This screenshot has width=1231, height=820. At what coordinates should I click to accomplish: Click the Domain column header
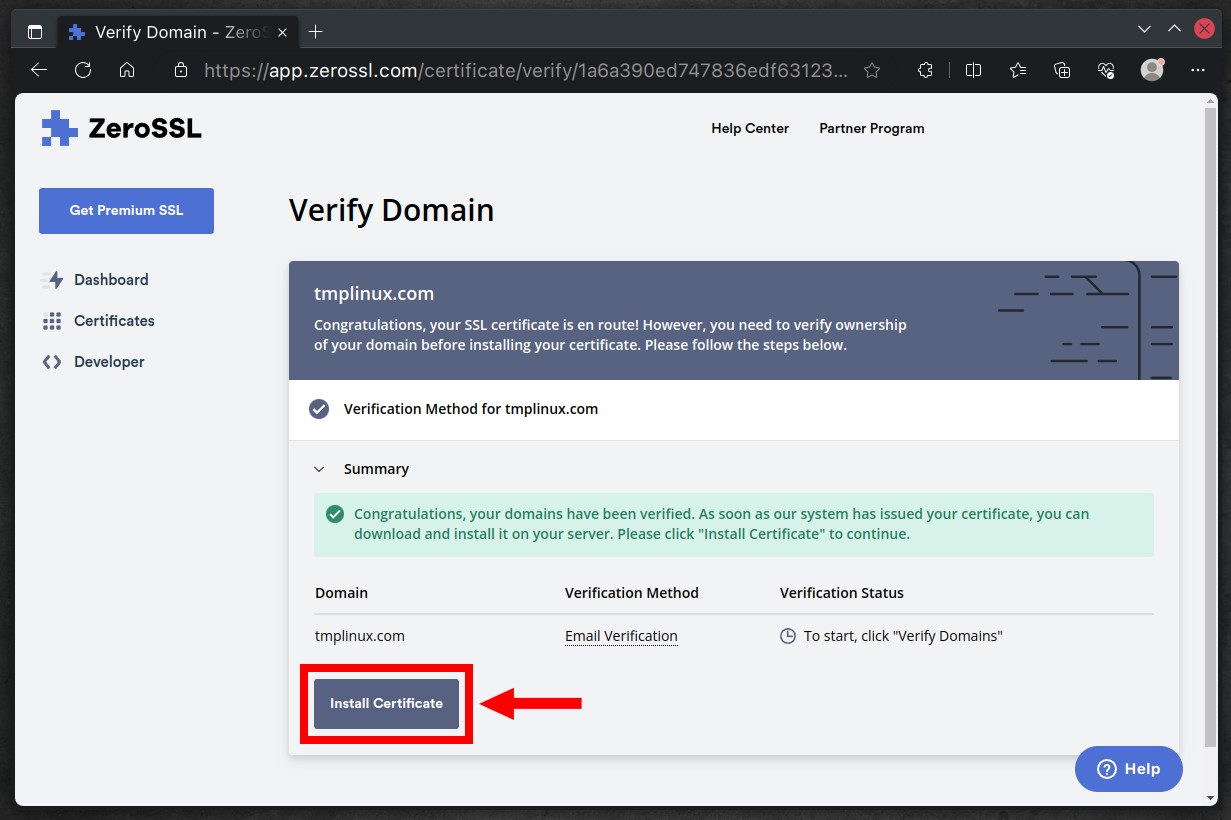[342, 593]
